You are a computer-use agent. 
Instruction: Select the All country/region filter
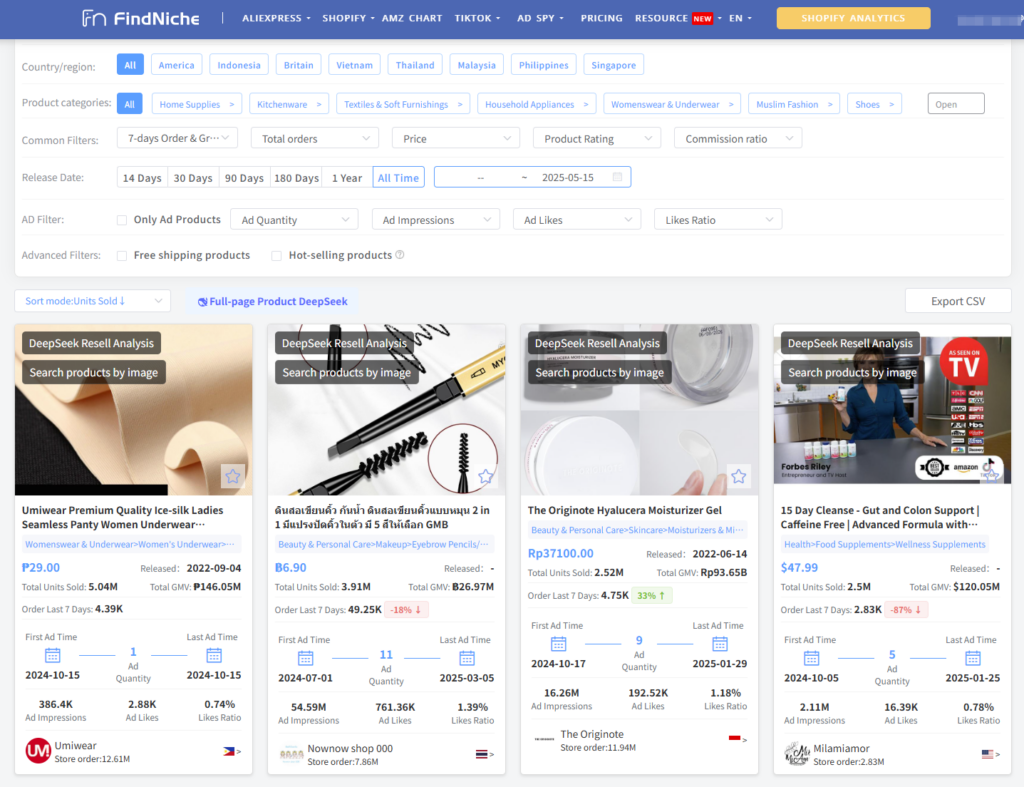coord(130,65)
